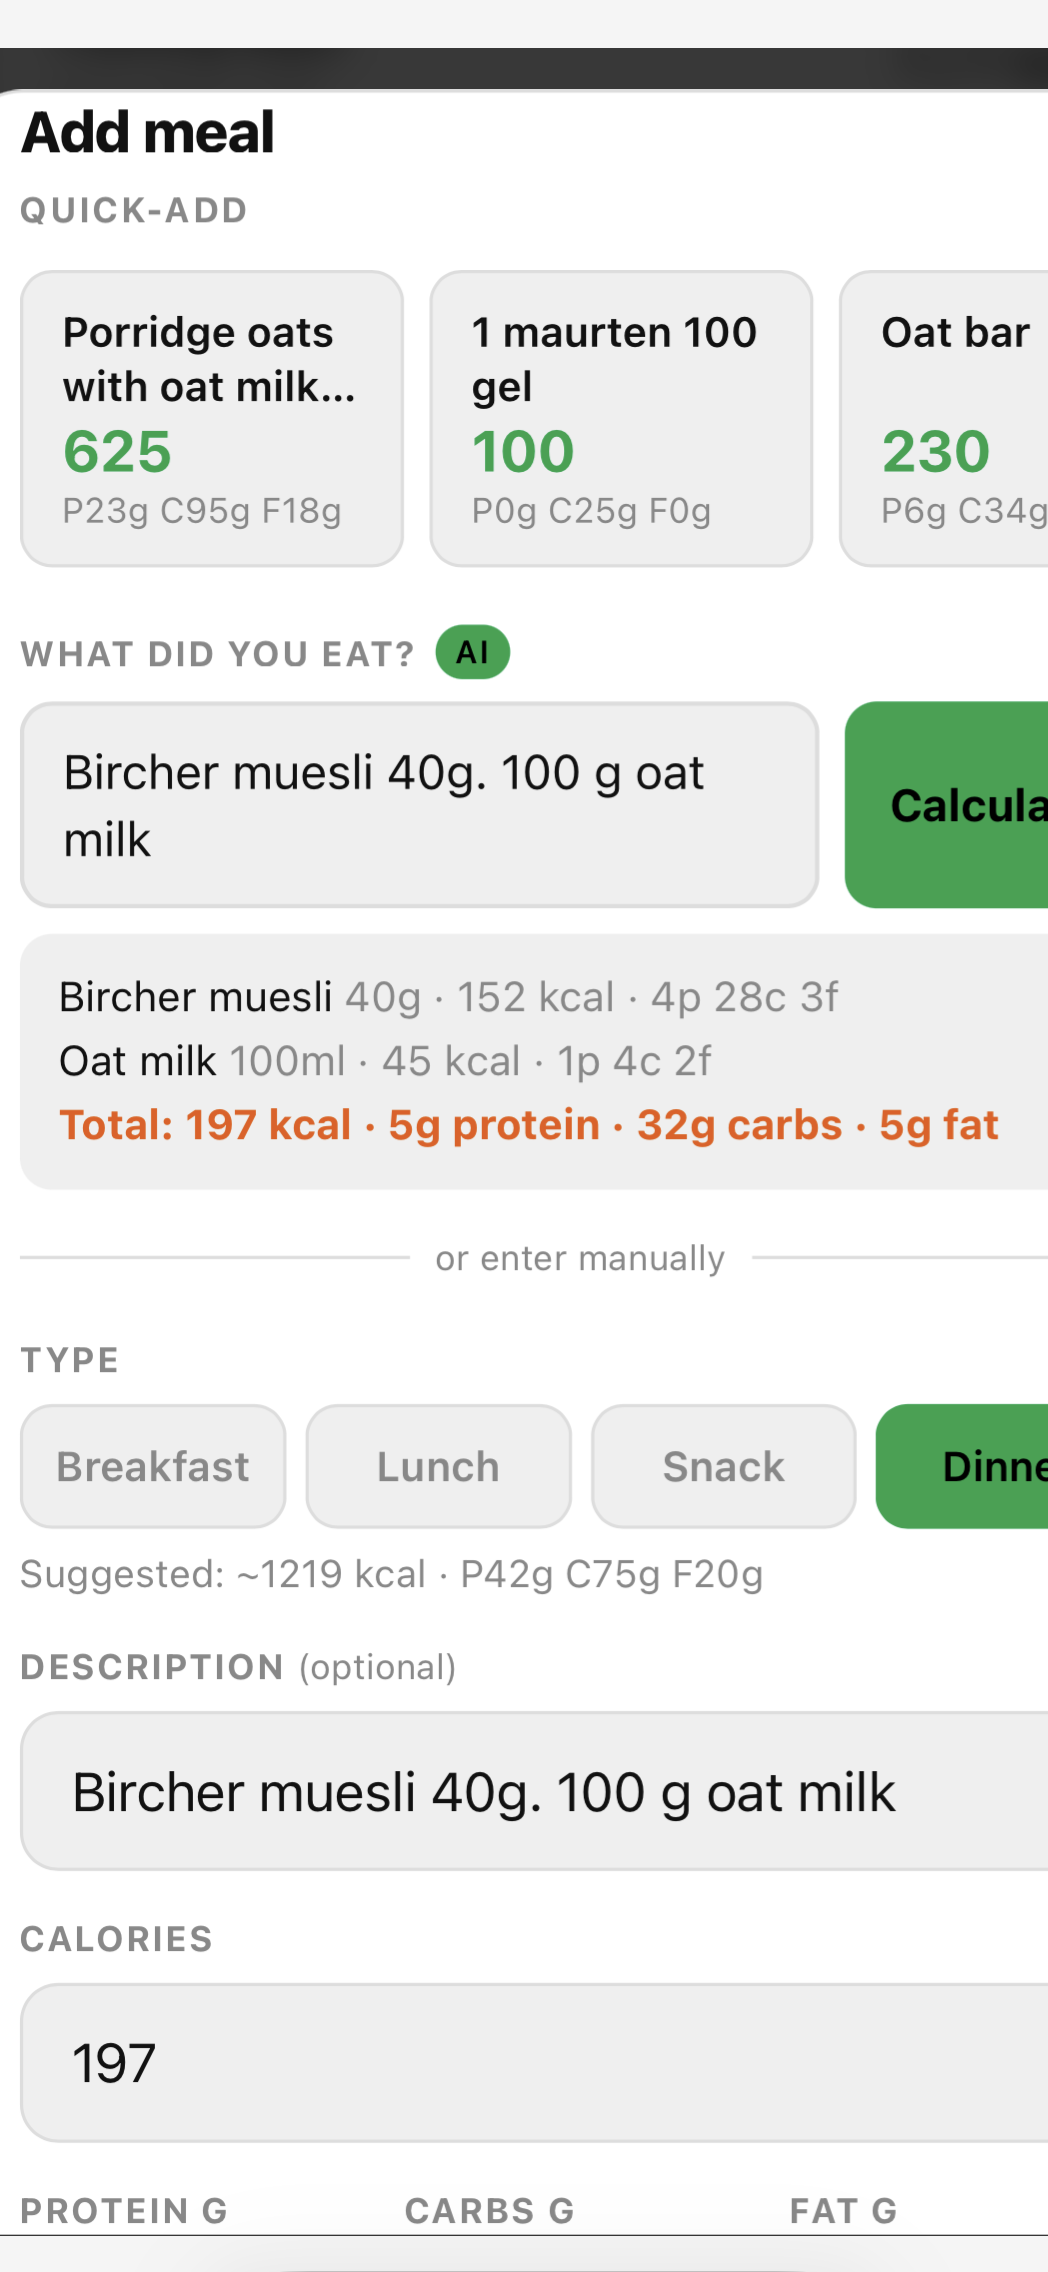Tap the Bircher muesli 152 kcal result line
The image size is (1048, 2272).
tap(448, 997)
